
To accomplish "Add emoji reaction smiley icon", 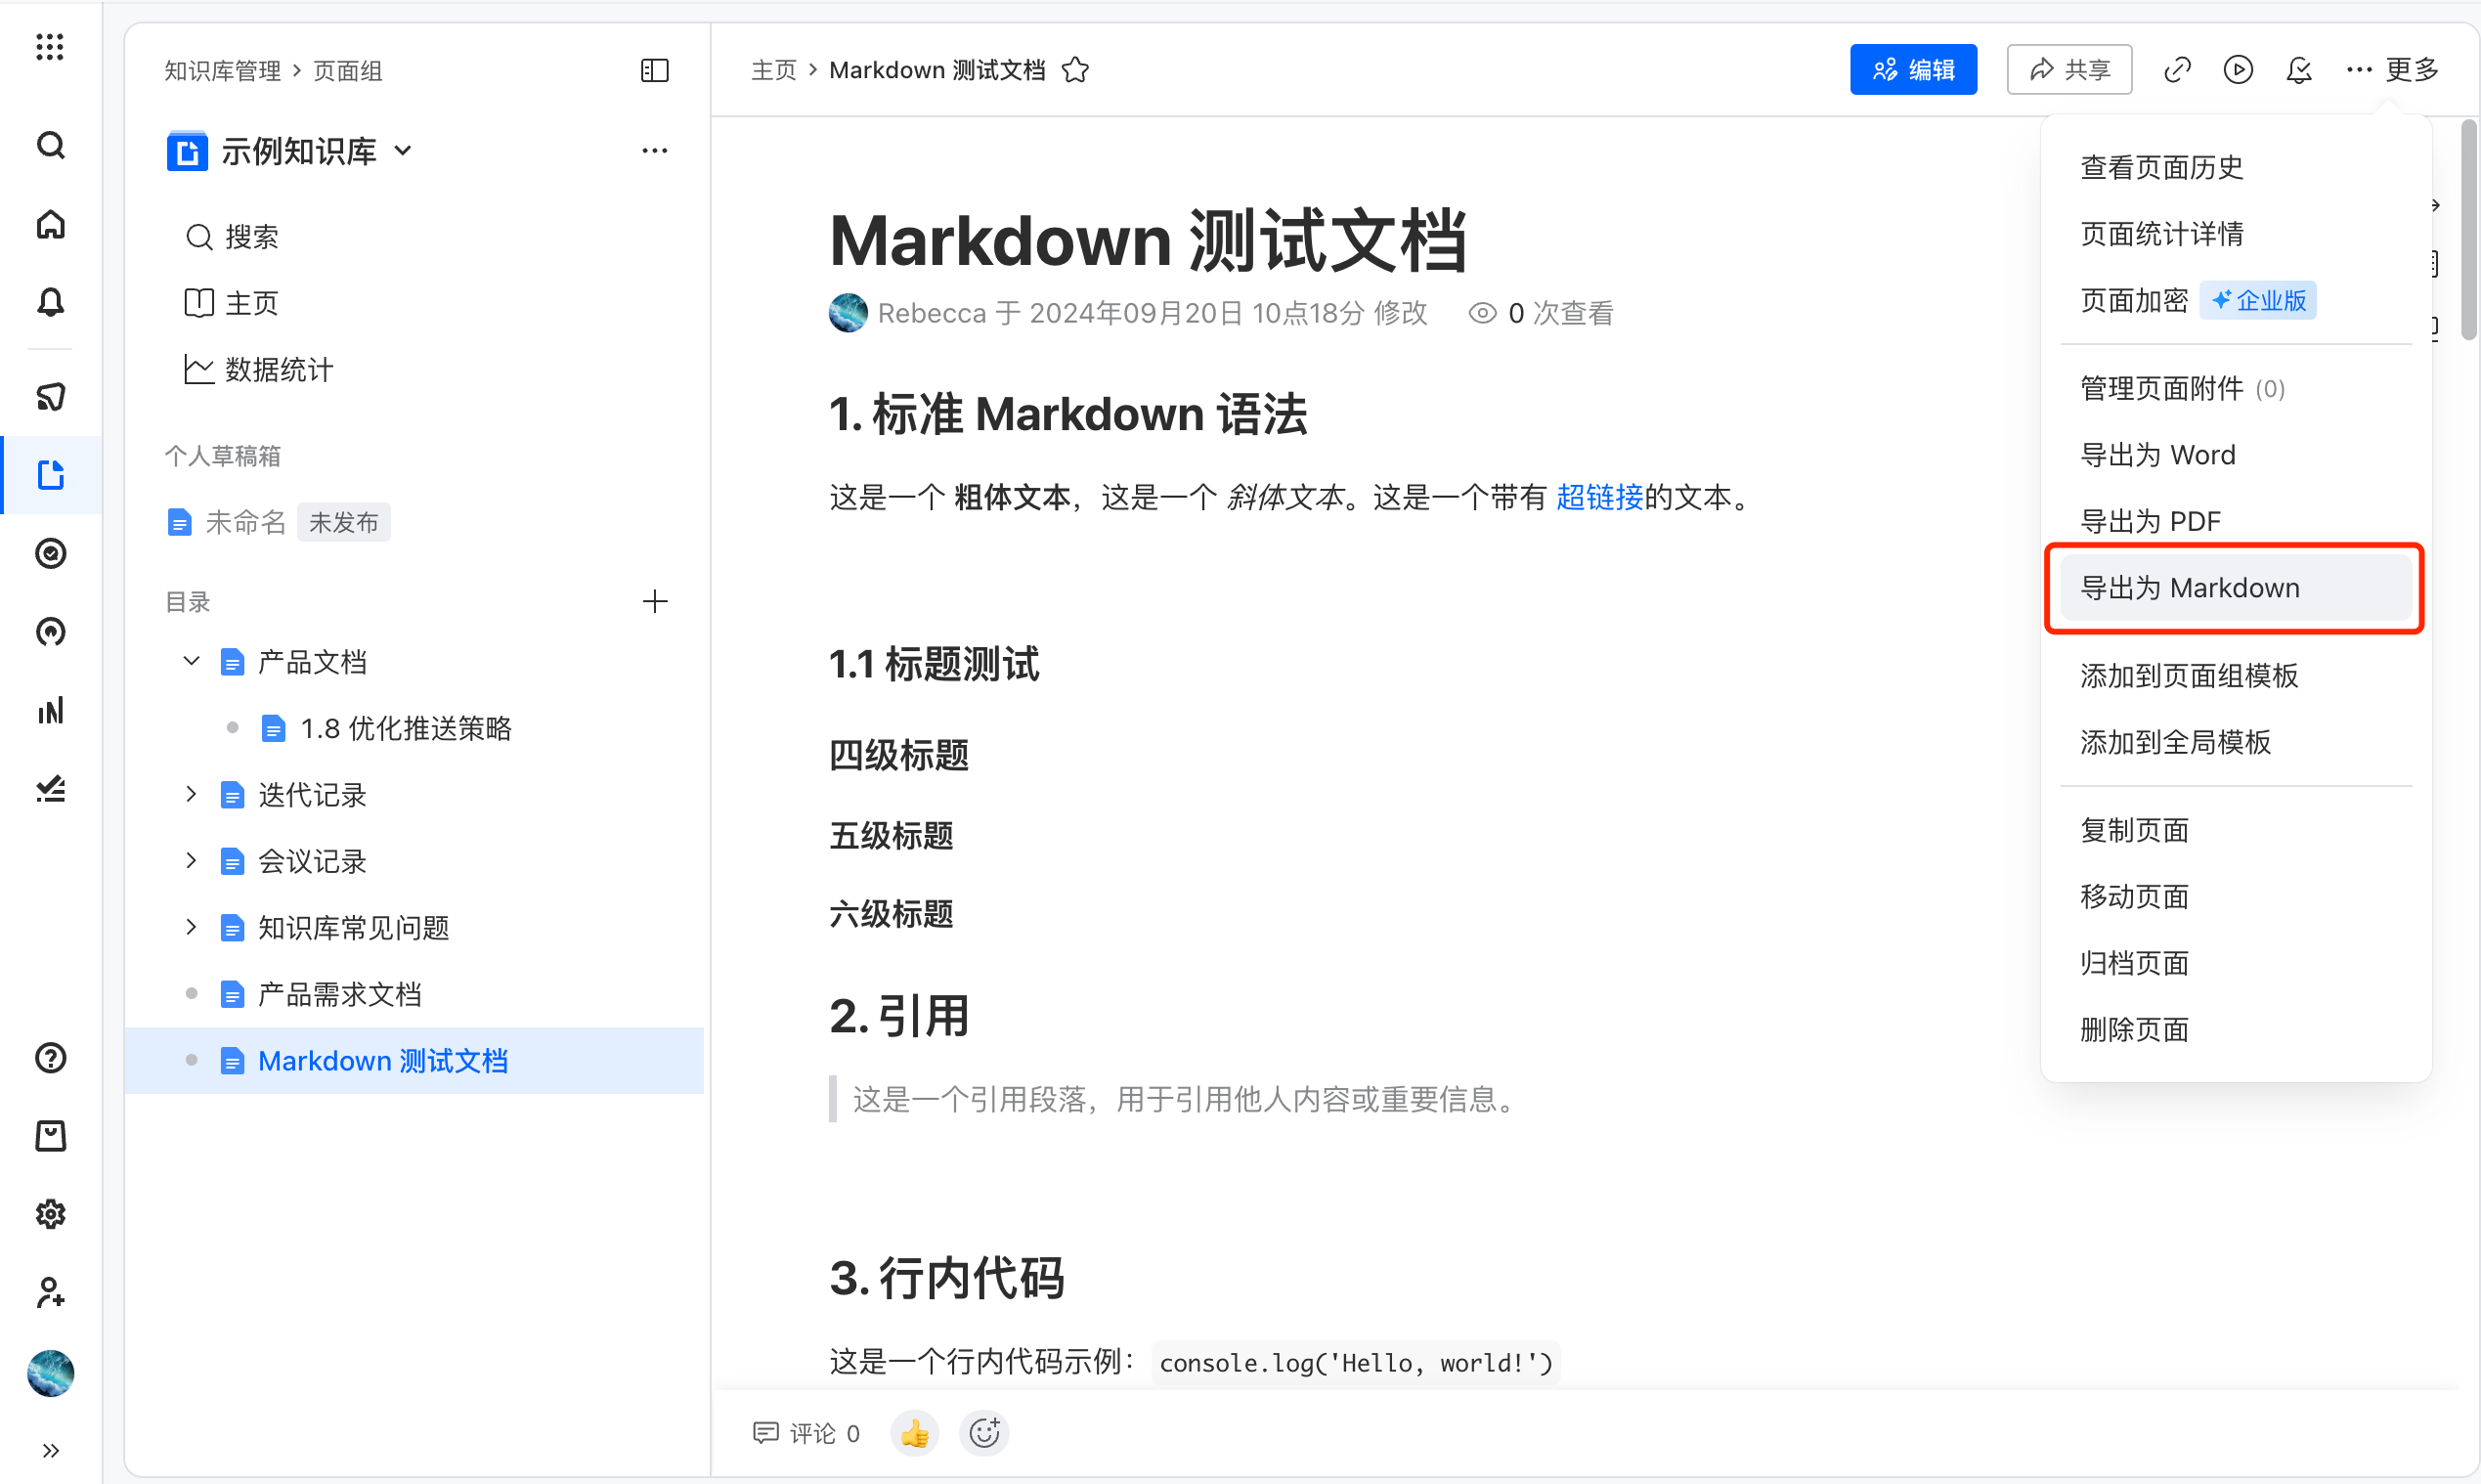I will coord(984,1434).
